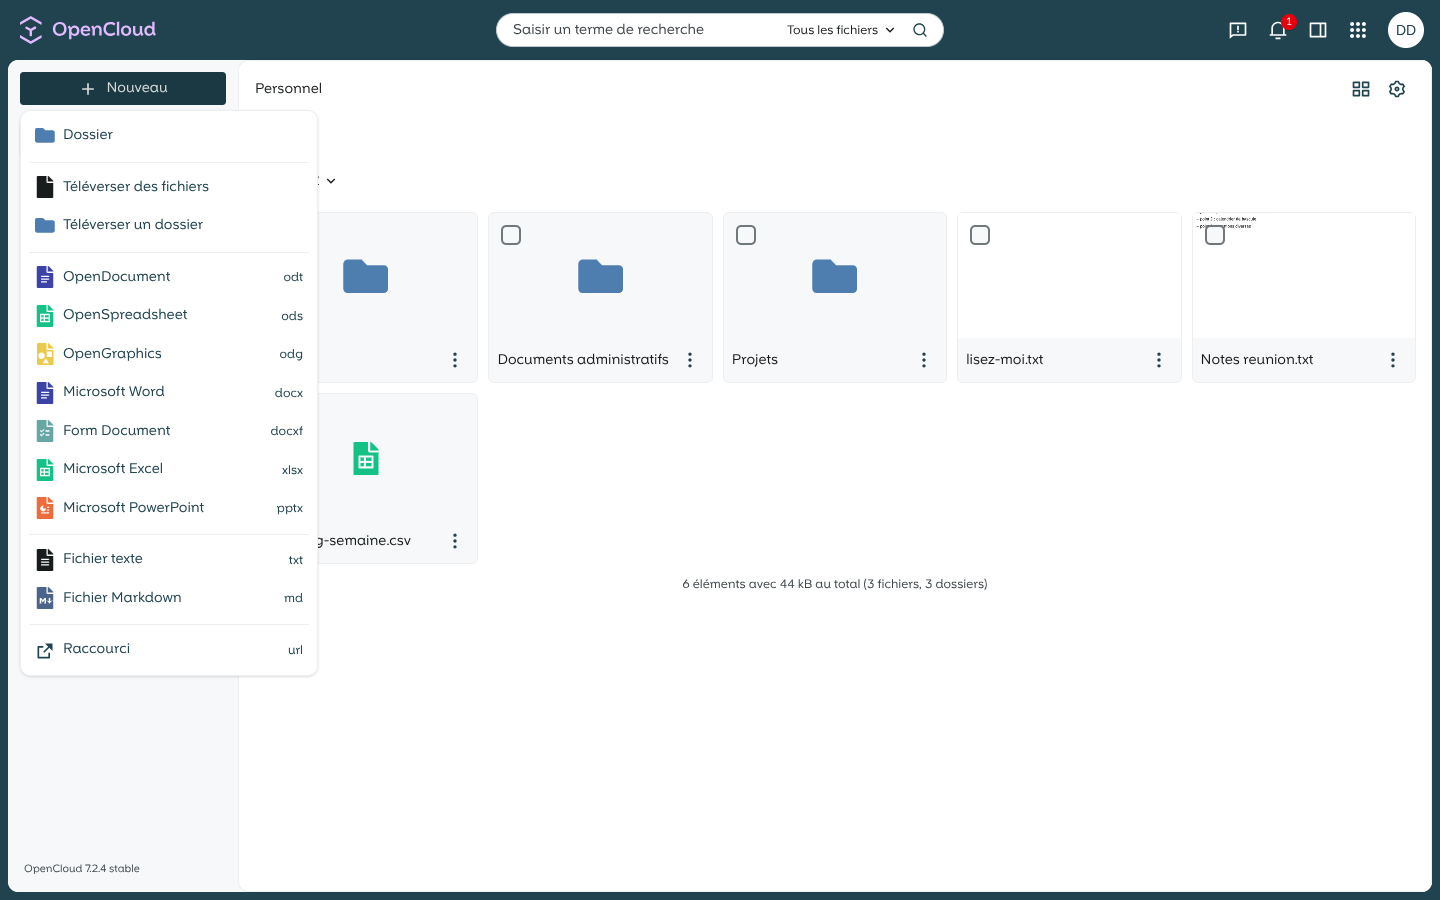Create a new Microsoft Word document
1440x900 pixels.
coord(169,392)
